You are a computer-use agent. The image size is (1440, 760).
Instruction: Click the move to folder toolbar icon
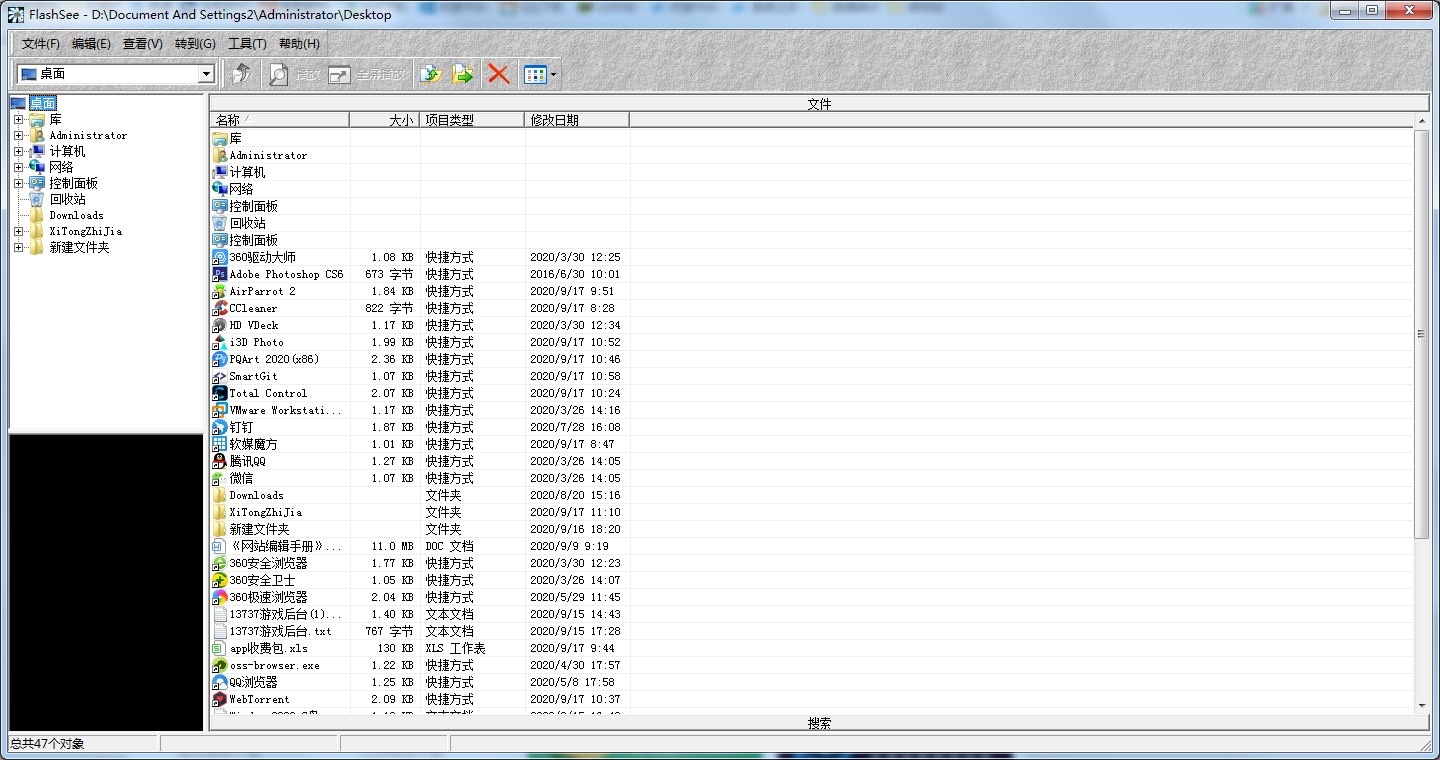463,74
